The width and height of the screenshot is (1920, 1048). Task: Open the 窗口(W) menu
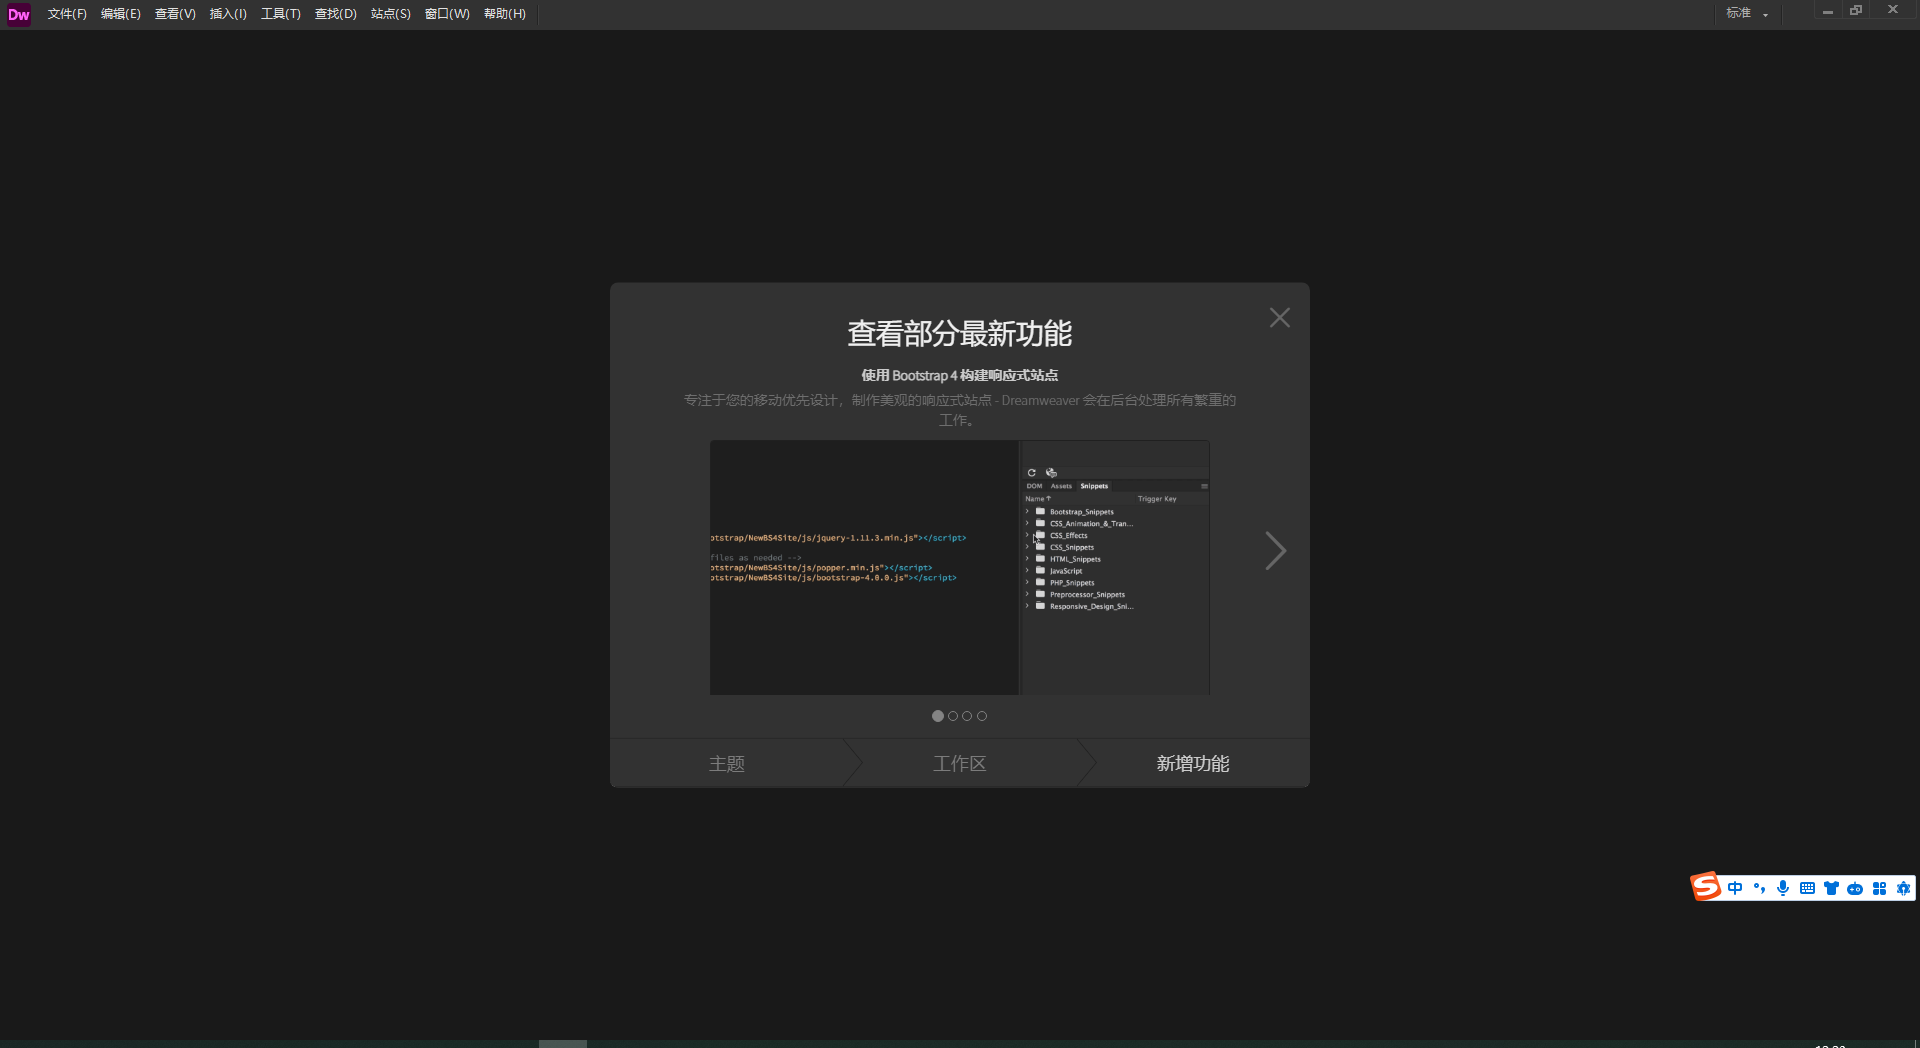click(447, 14)
